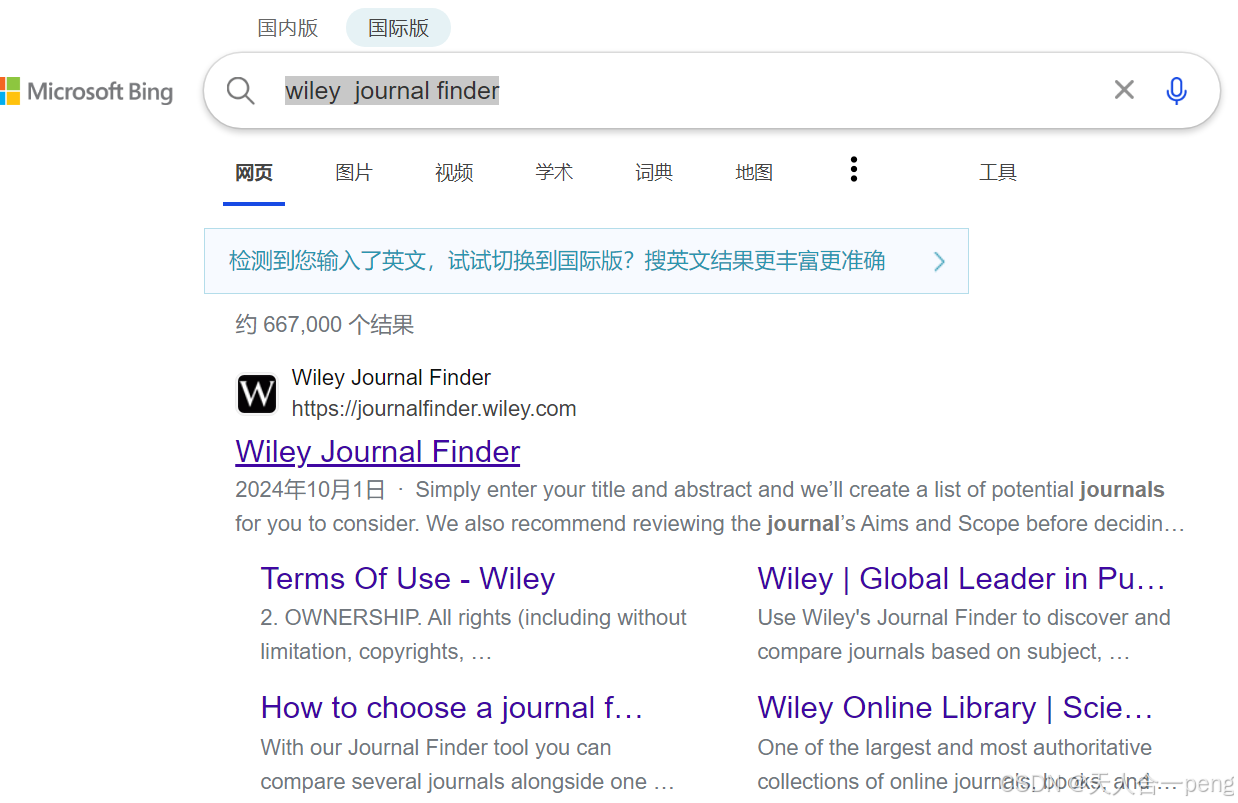Click the magnifying glass search icon
This screenshot has height=803, width=1238.
(x=240, y=90)
